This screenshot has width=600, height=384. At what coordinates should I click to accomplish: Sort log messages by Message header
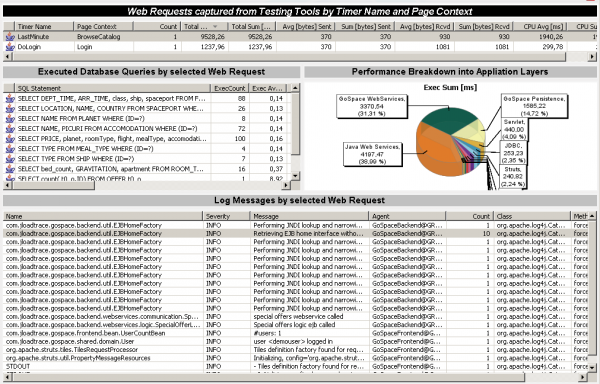(309, 216)
